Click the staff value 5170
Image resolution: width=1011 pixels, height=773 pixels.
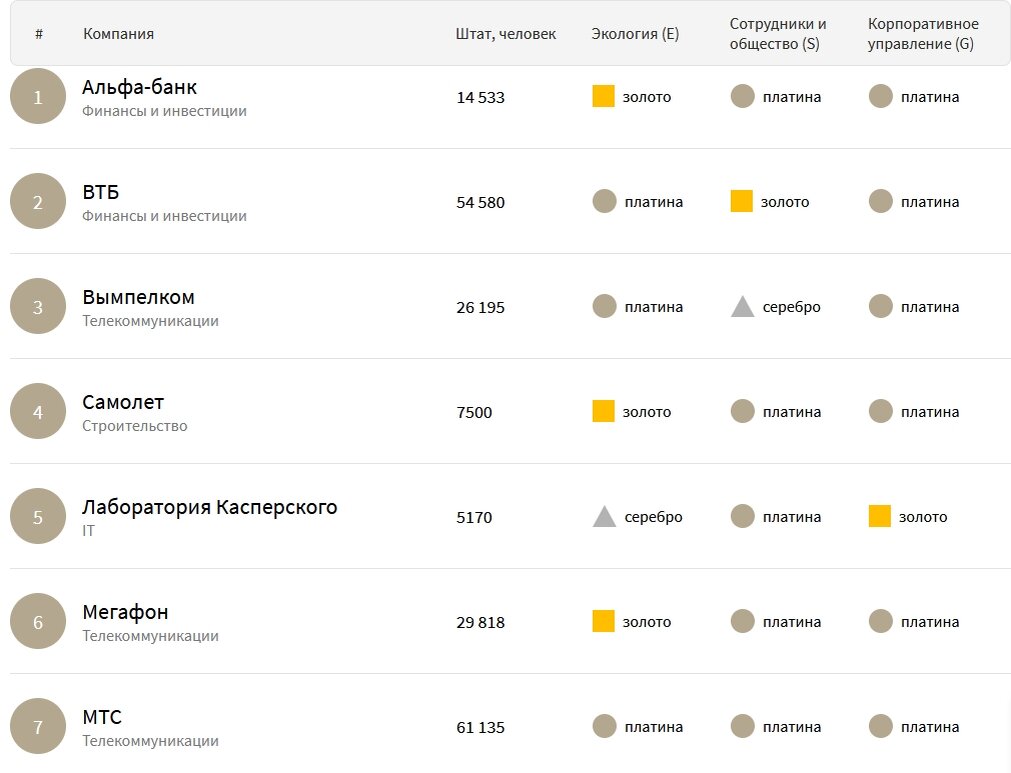coord(474,518)
